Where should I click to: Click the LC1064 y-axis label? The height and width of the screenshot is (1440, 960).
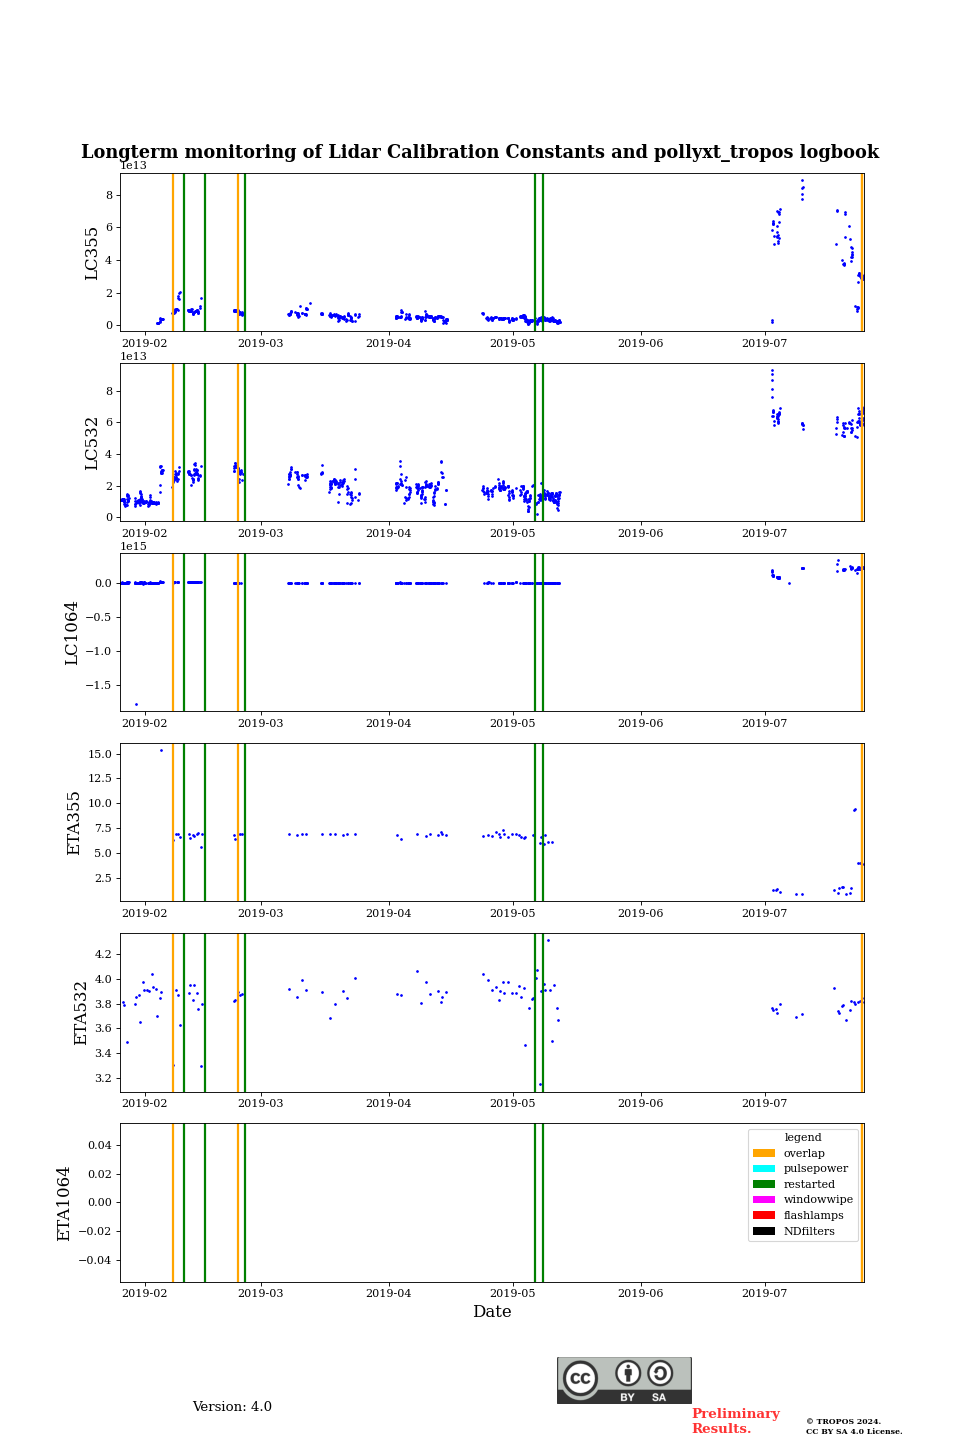click(72, 633)
